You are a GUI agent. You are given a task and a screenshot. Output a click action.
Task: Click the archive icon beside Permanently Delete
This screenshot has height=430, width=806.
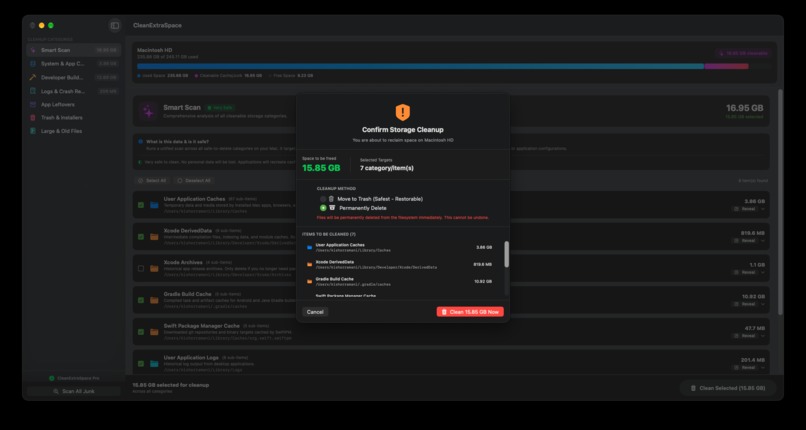[332, 208]
